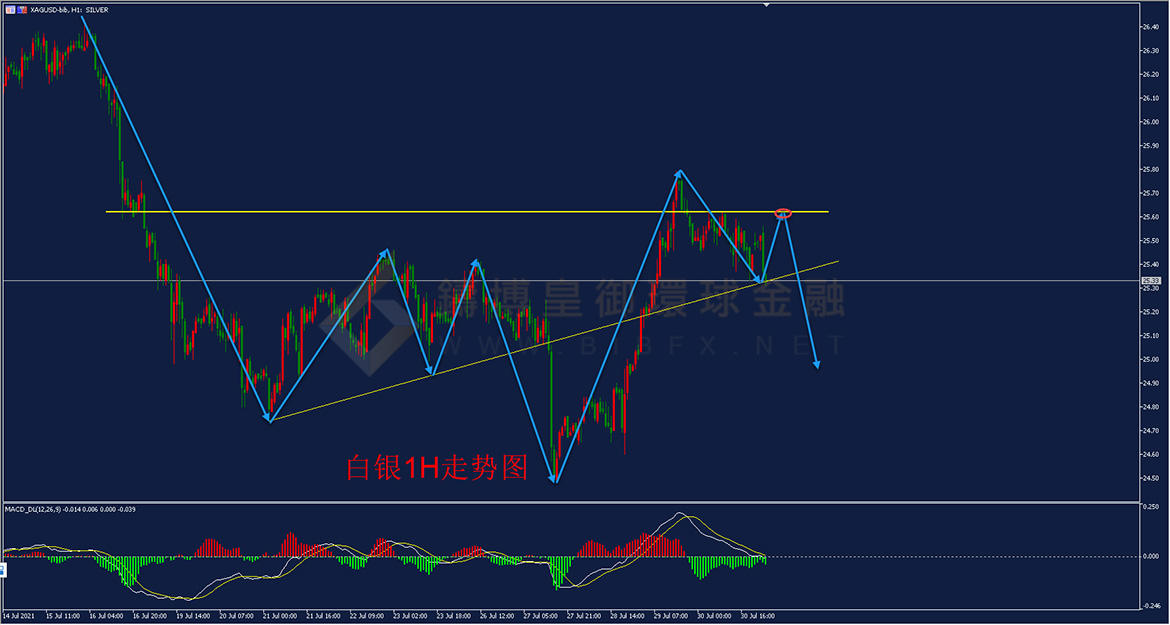Screen dimensions: 1170x625
Task: Click the divider between chart and MACD pane
Action: tap(570, 502)
